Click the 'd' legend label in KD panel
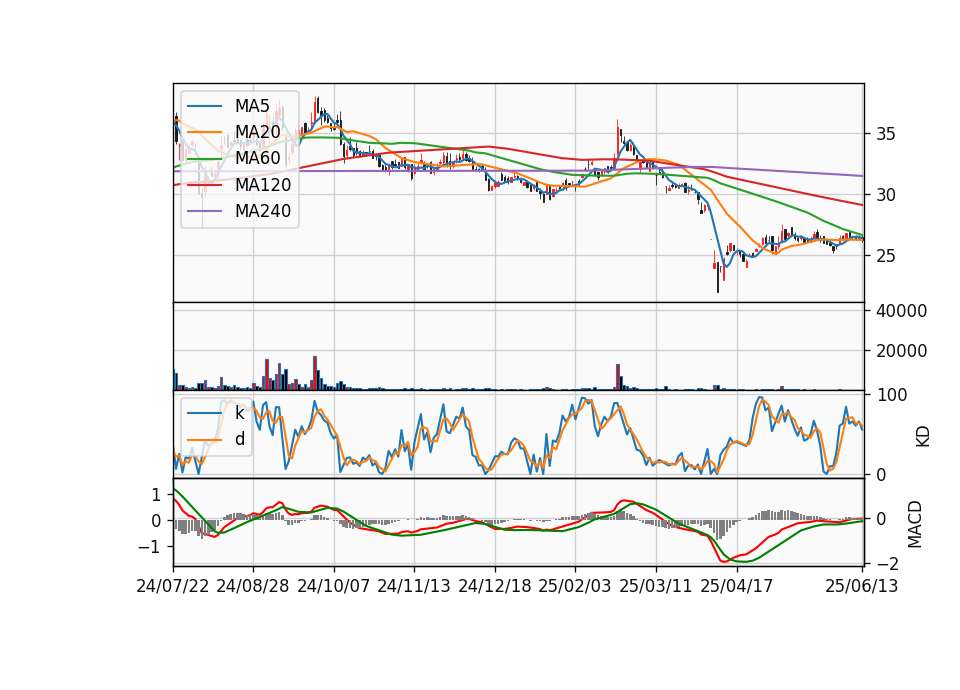Viewport: 960px width, 690px height. 240,439
